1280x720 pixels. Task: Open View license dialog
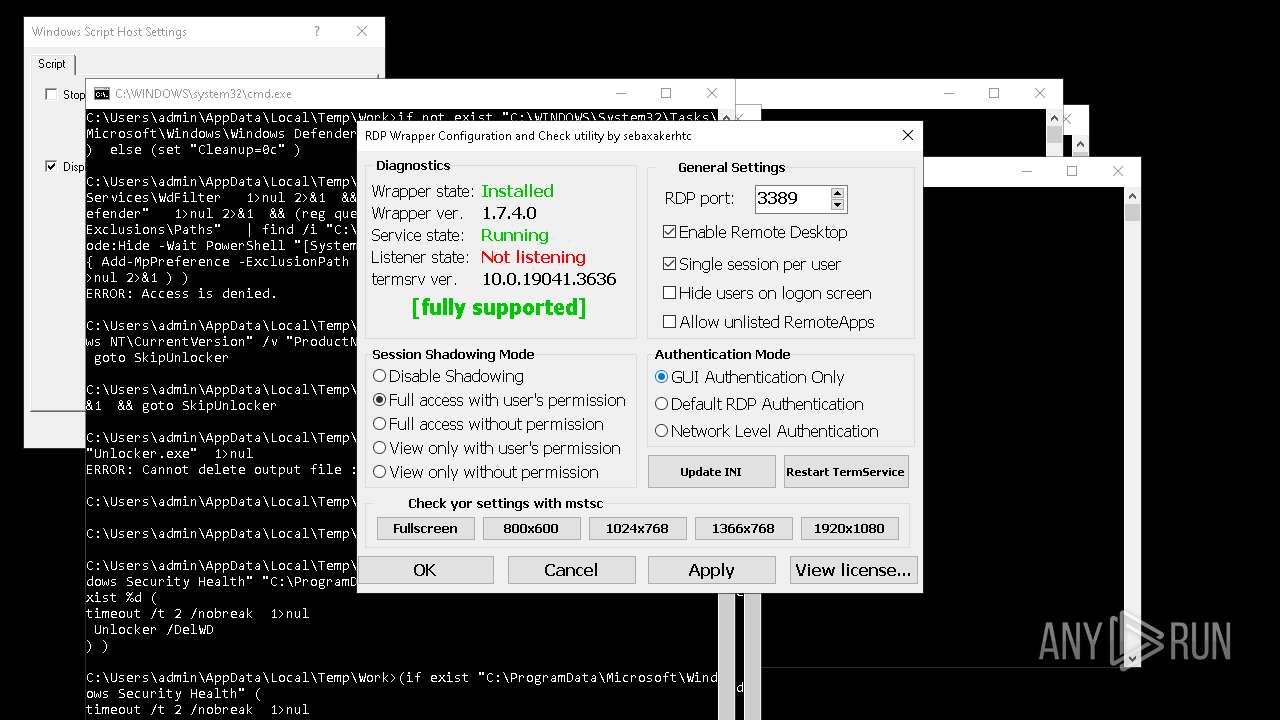853,570
